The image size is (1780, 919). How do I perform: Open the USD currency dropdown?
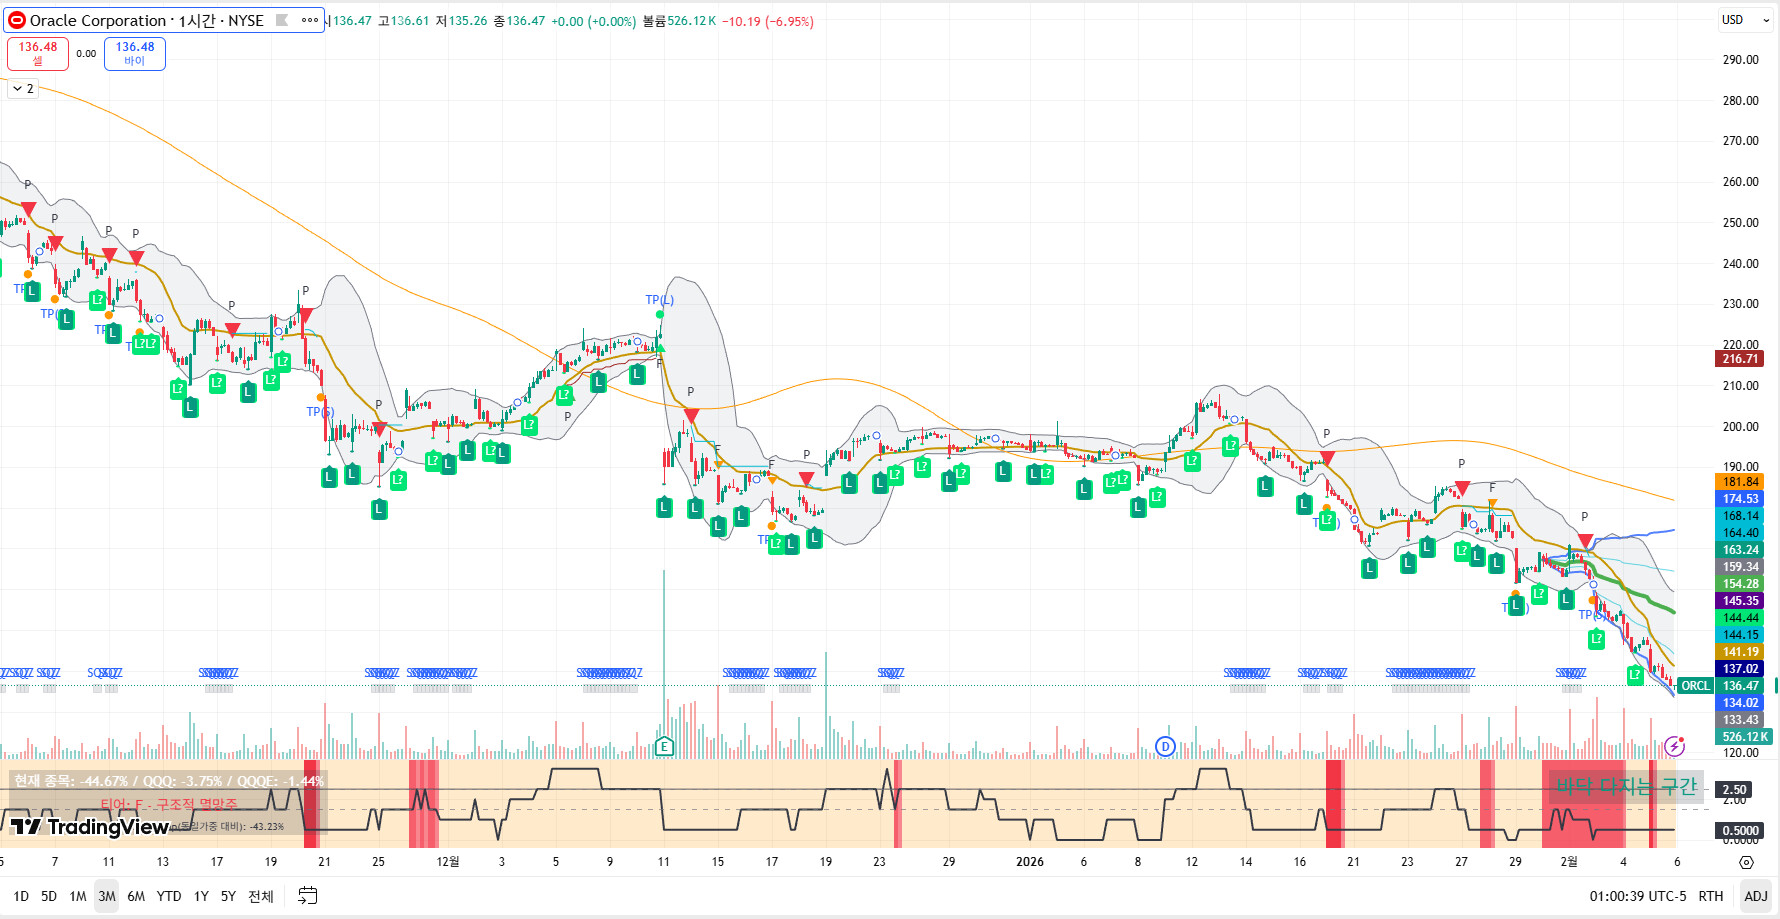pyautogui.click(x=1745, y=20)
